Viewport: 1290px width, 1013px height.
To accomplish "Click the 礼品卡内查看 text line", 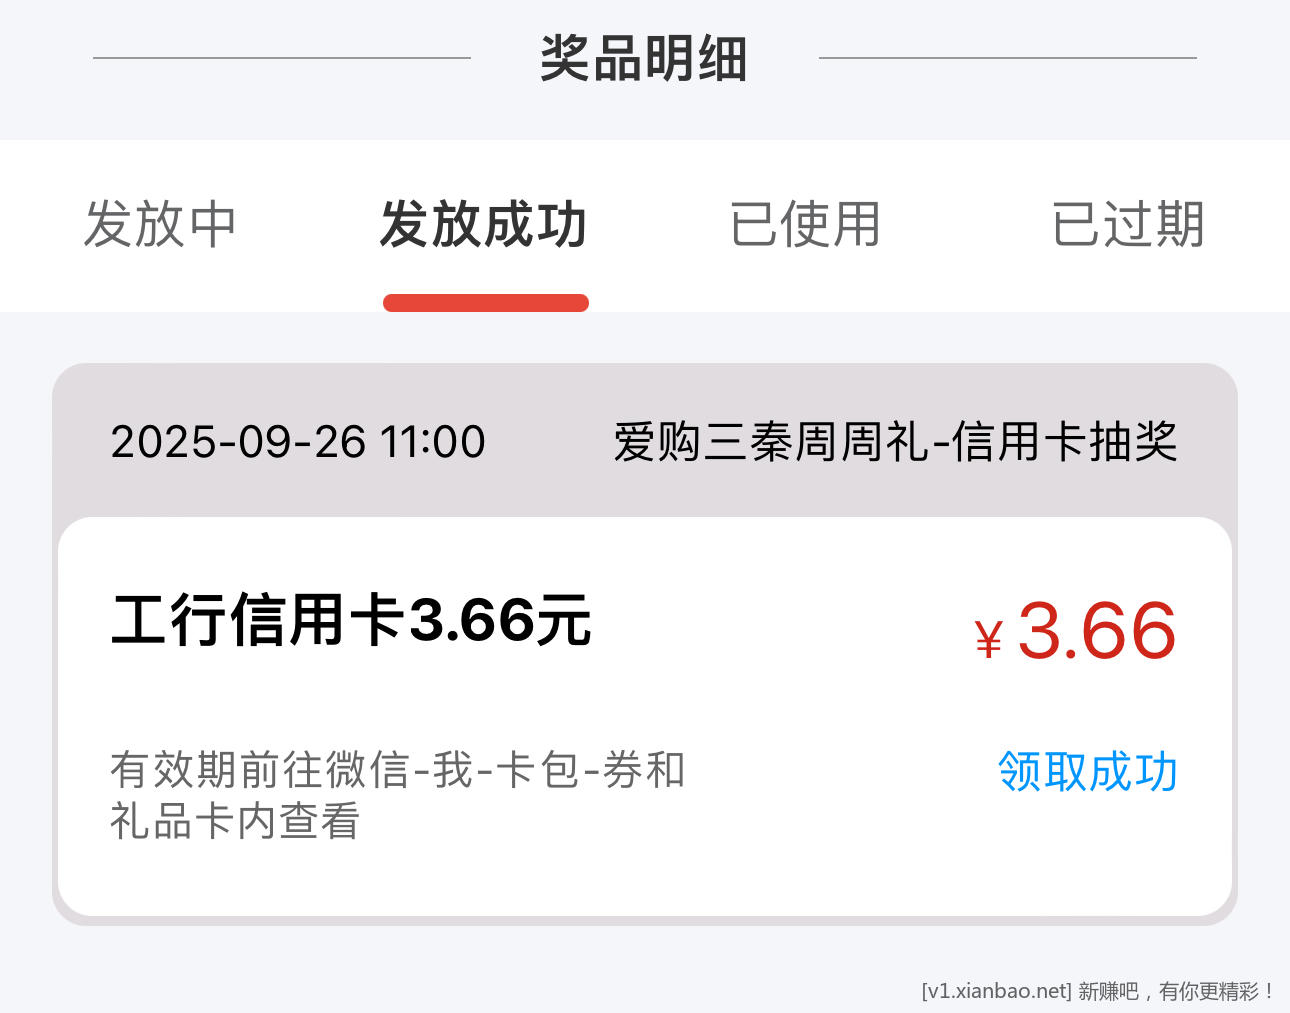I will (x=235, y=822).
